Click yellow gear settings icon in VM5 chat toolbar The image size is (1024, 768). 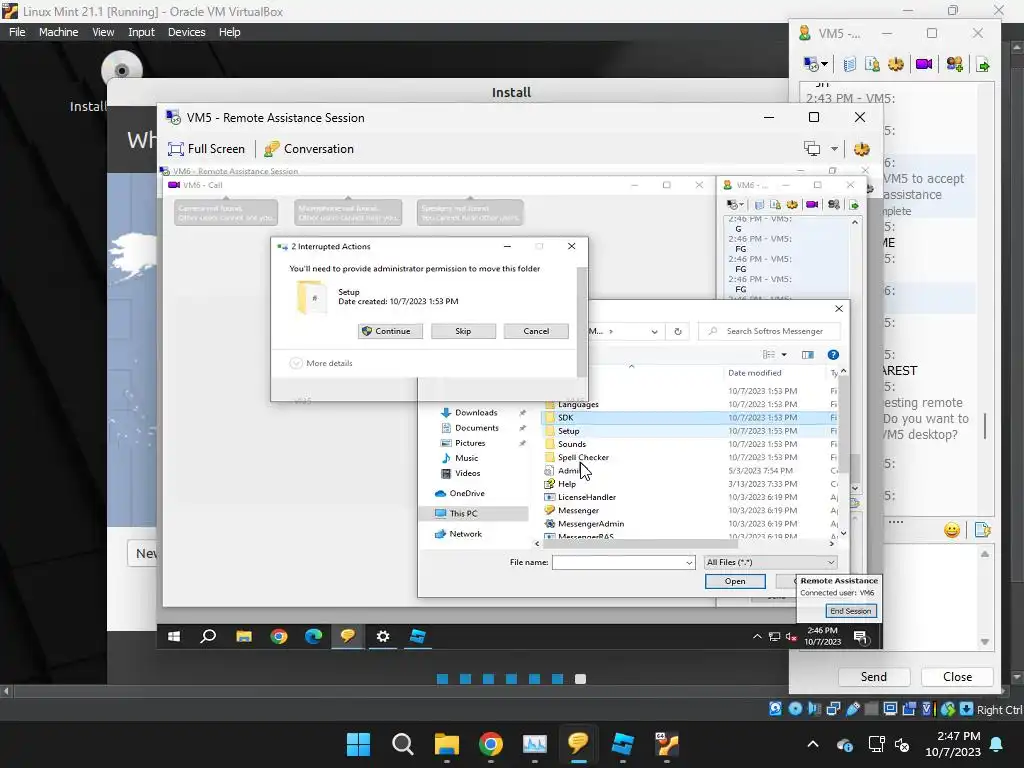(895, 64)
